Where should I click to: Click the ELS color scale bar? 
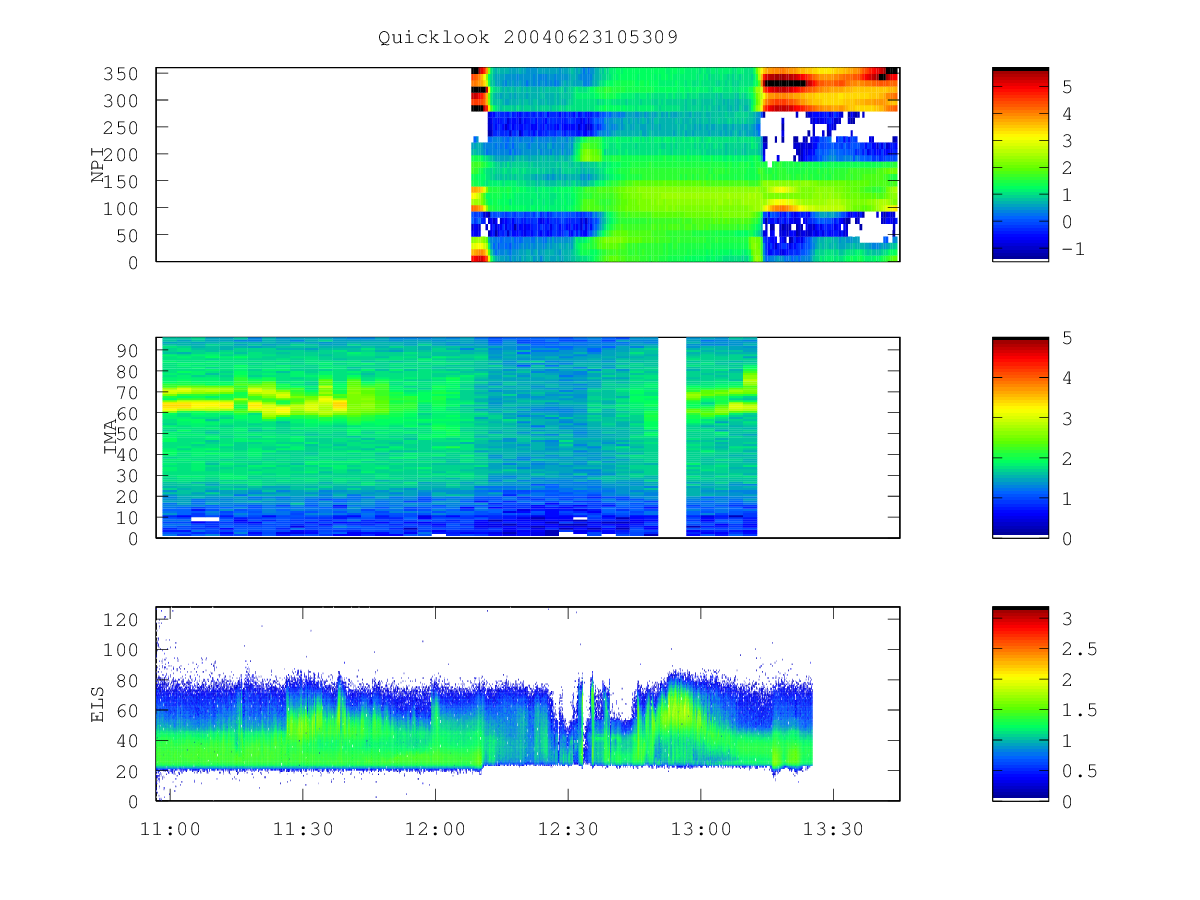coord(1020,704)
